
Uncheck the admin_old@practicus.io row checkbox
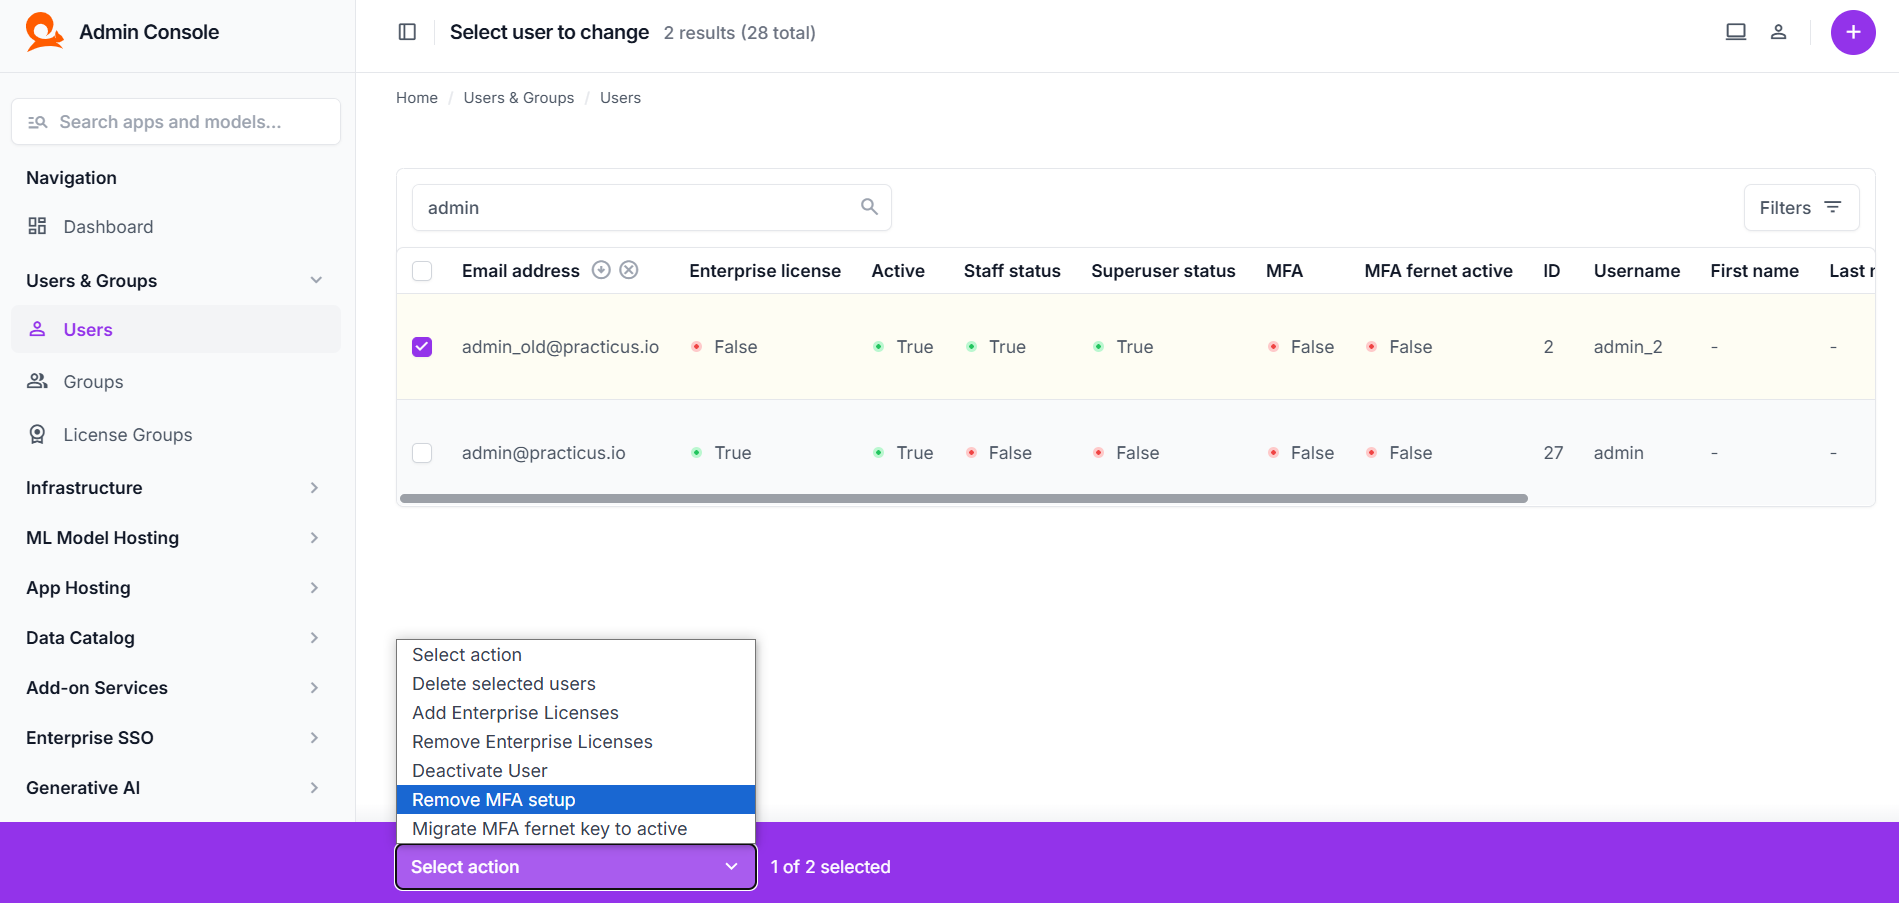[x=422, y=347]
